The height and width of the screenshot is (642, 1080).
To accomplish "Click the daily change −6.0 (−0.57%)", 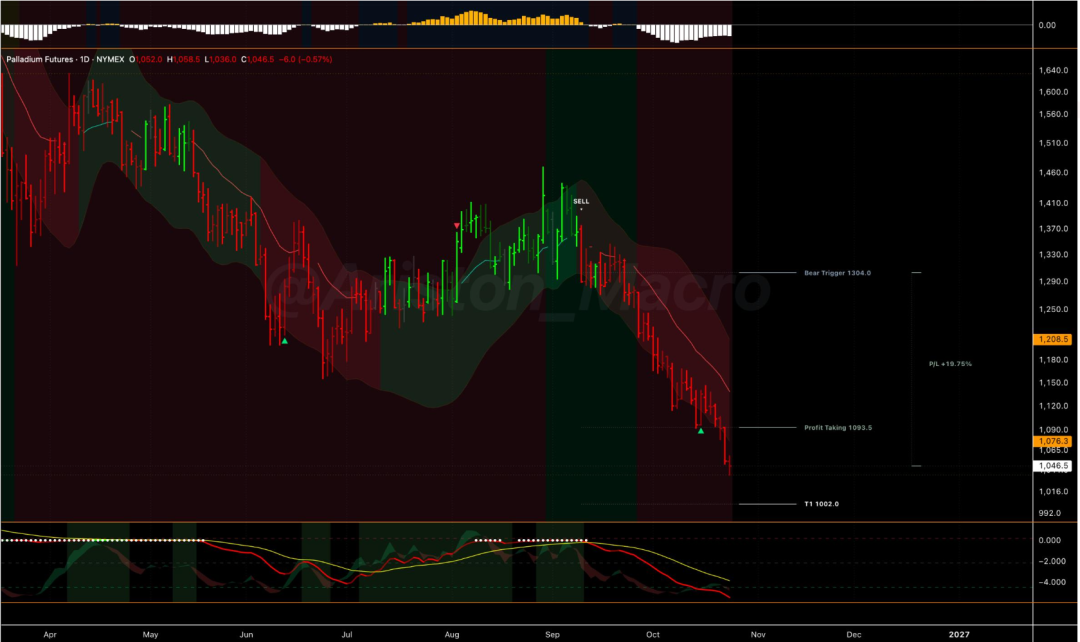I will [x=305, y=59].
